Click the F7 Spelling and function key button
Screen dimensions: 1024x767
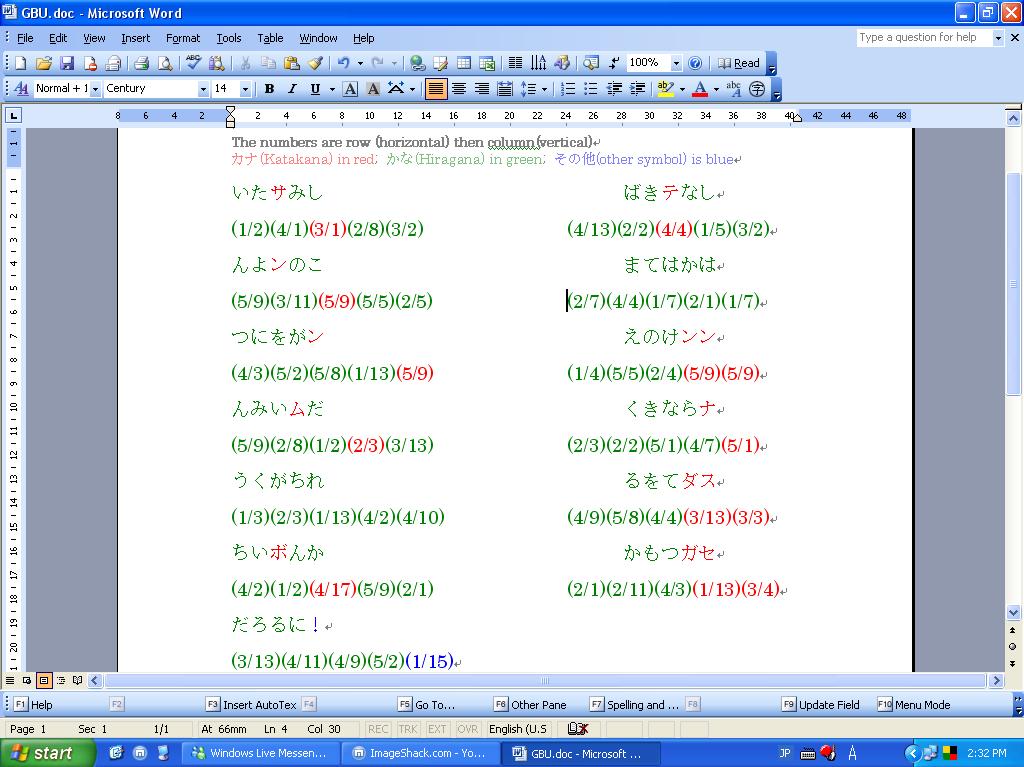[x=634, y=704]
